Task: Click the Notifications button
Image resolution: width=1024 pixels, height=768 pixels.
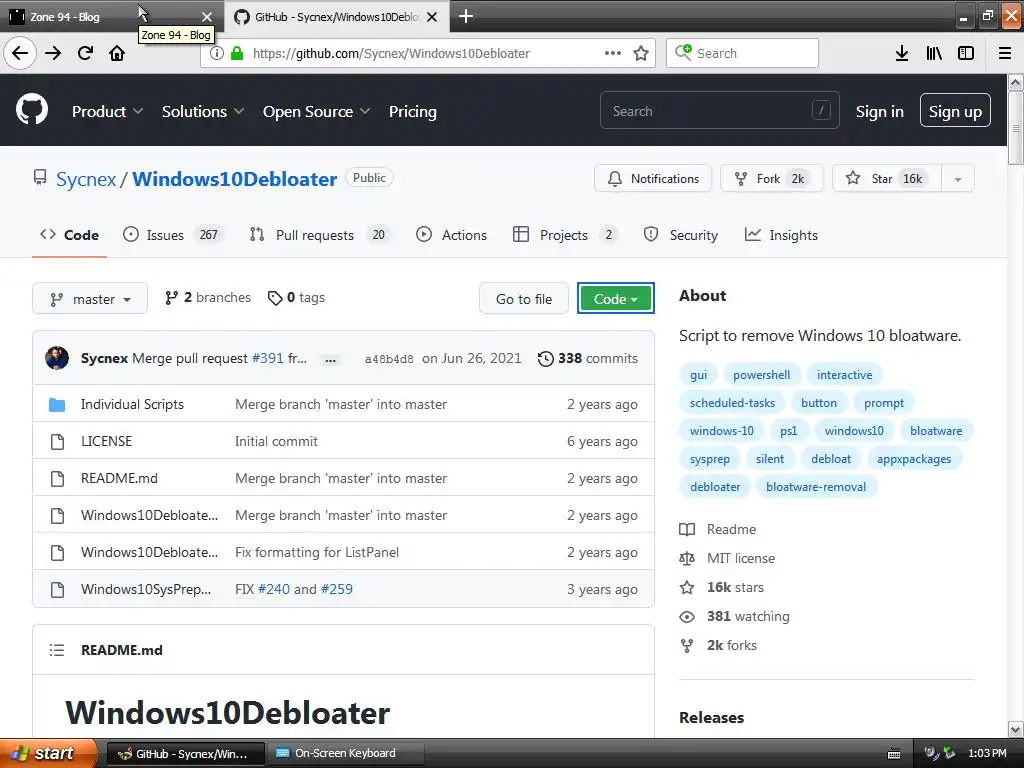Action: 653,179
